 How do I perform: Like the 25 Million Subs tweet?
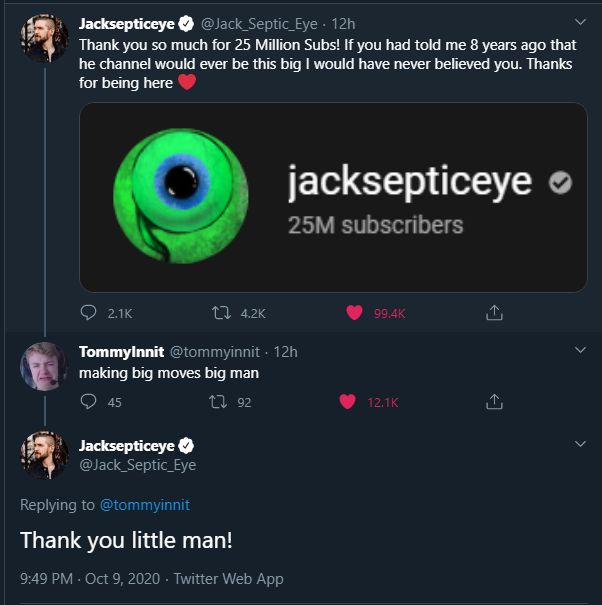[353, 313]
